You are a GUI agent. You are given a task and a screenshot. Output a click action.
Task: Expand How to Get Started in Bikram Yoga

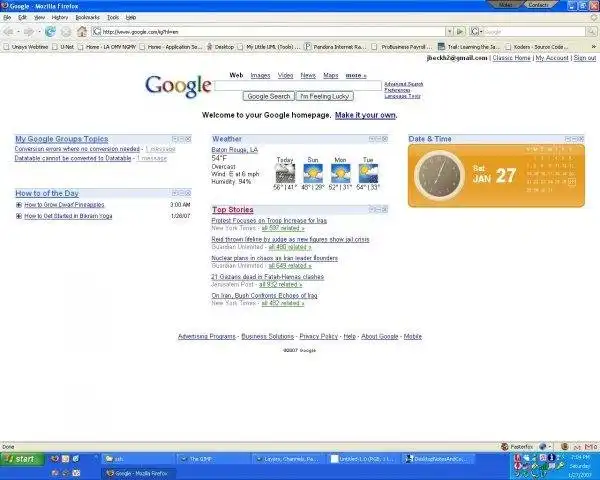[x=19, y=216]
